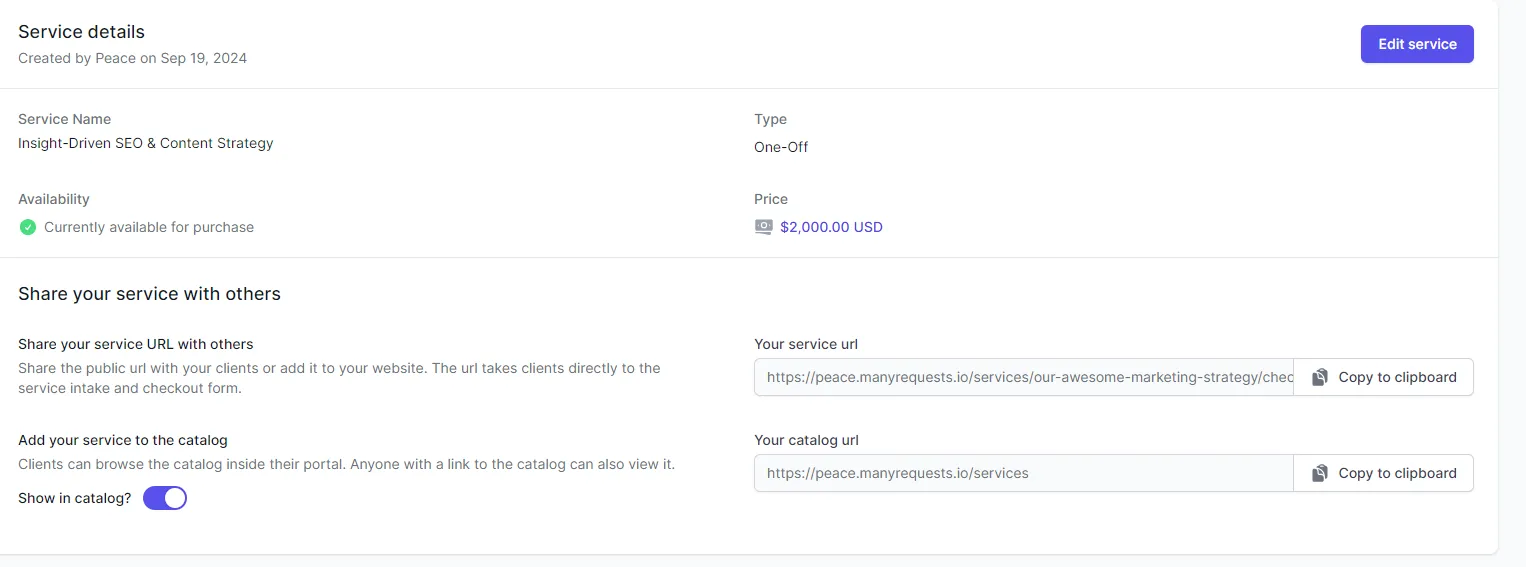Click the Insight-Driven SEO & Content Strategy name
Image resolution: width=1526 pixels, height=567 pixels.
pos(146,143)
